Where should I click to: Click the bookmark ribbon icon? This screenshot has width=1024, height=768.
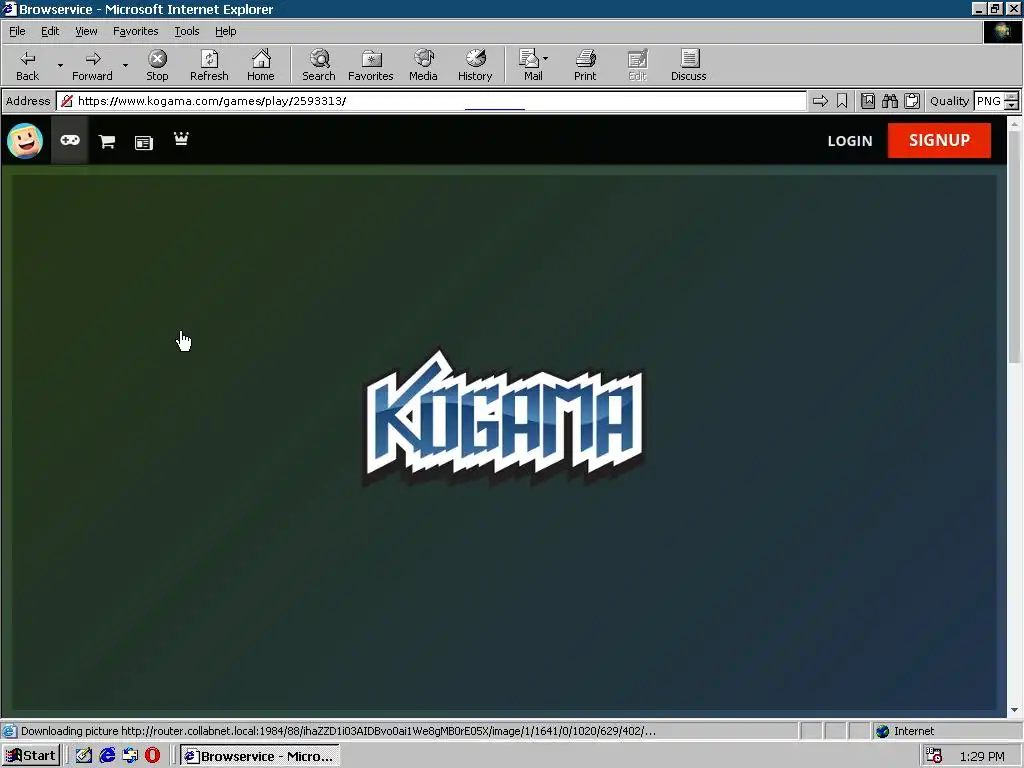842,101
